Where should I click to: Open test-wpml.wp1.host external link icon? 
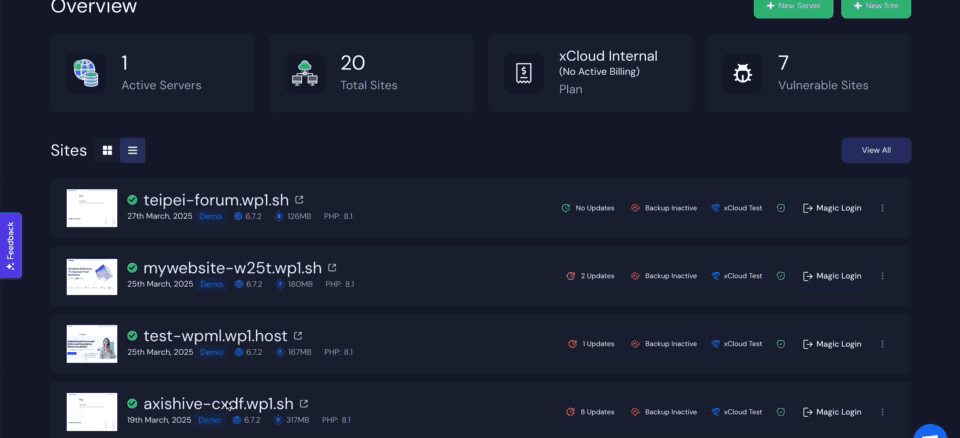pyautogui.click(x=298, y=336)
